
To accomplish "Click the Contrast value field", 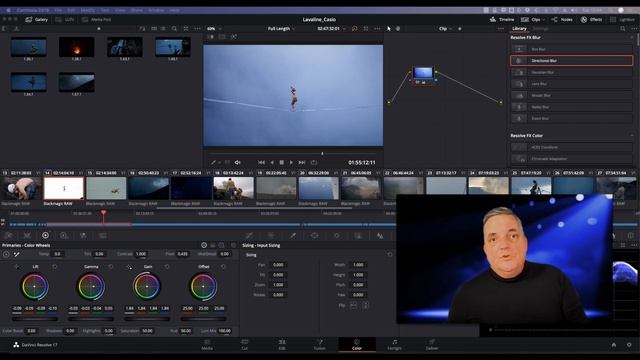I will click(x=141, y=254).
